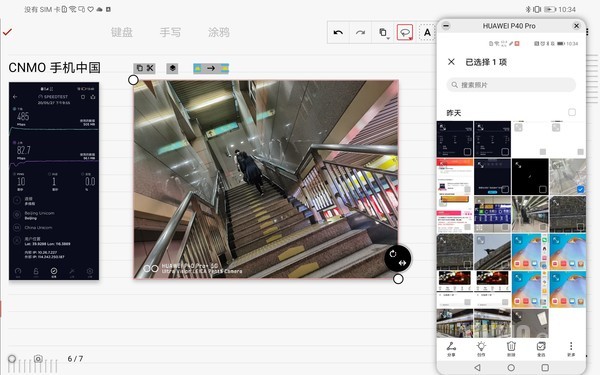Expand the black thumbnail to full view

point(518,165)
